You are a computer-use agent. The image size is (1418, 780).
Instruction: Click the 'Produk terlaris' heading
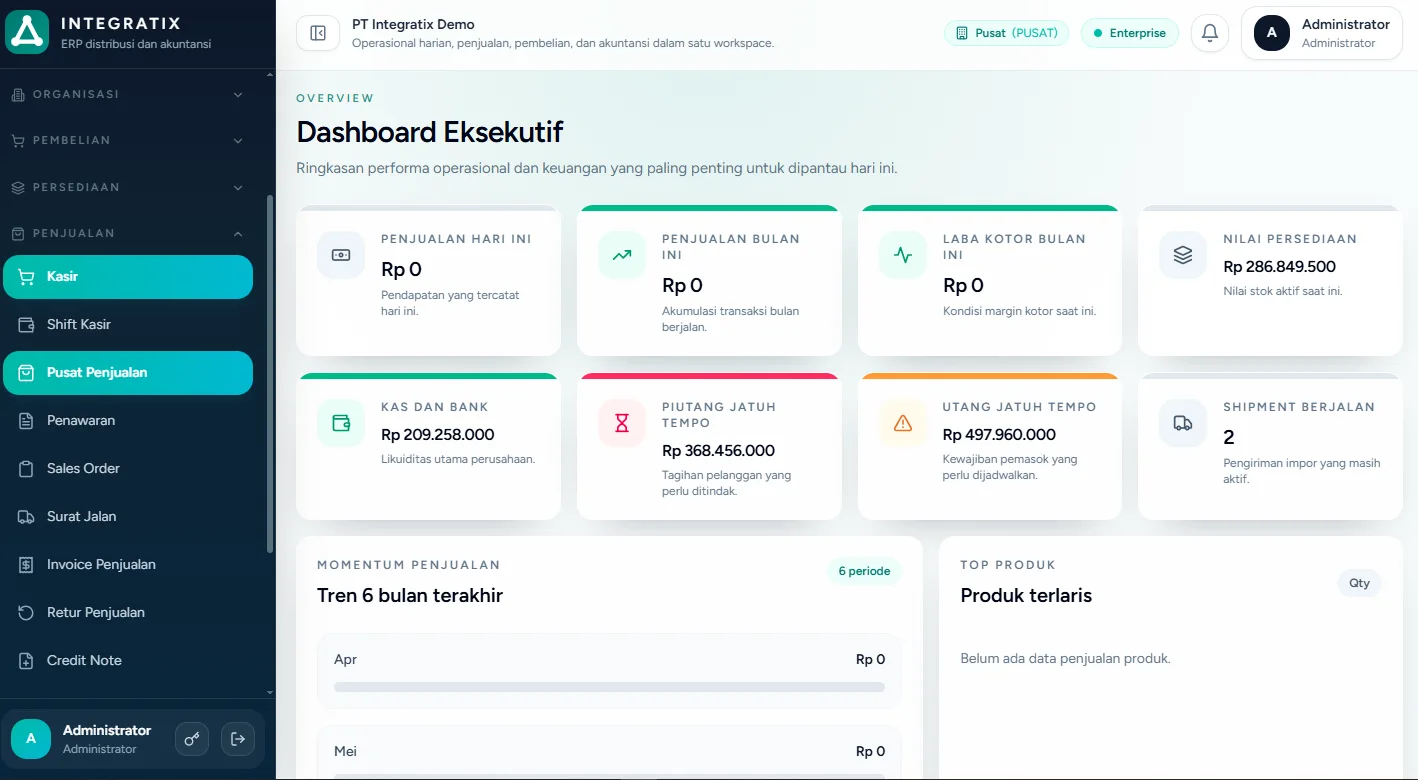point(1026,596)
